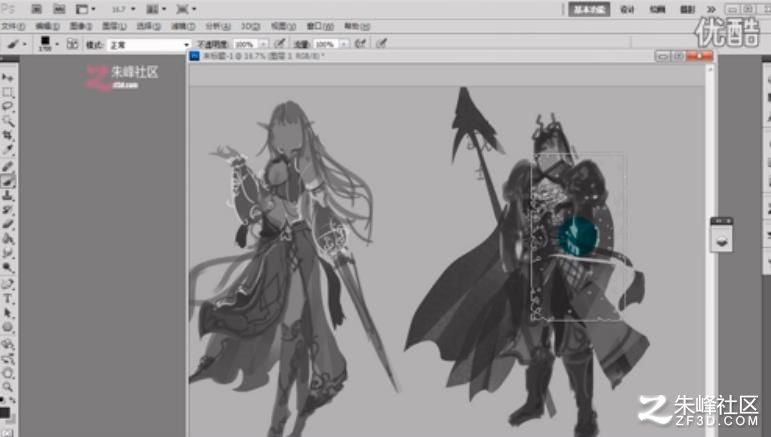This screenshot has width=771, height=437.
Task: Switch to 摄影 (Photography) workspace
Action: [687, 9]
